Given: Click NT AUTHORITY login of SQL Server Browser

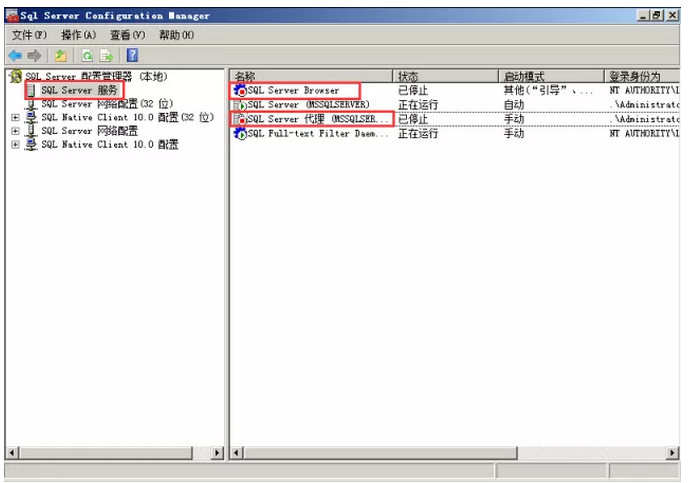Looking at the screenshot, I should (644, 90).
